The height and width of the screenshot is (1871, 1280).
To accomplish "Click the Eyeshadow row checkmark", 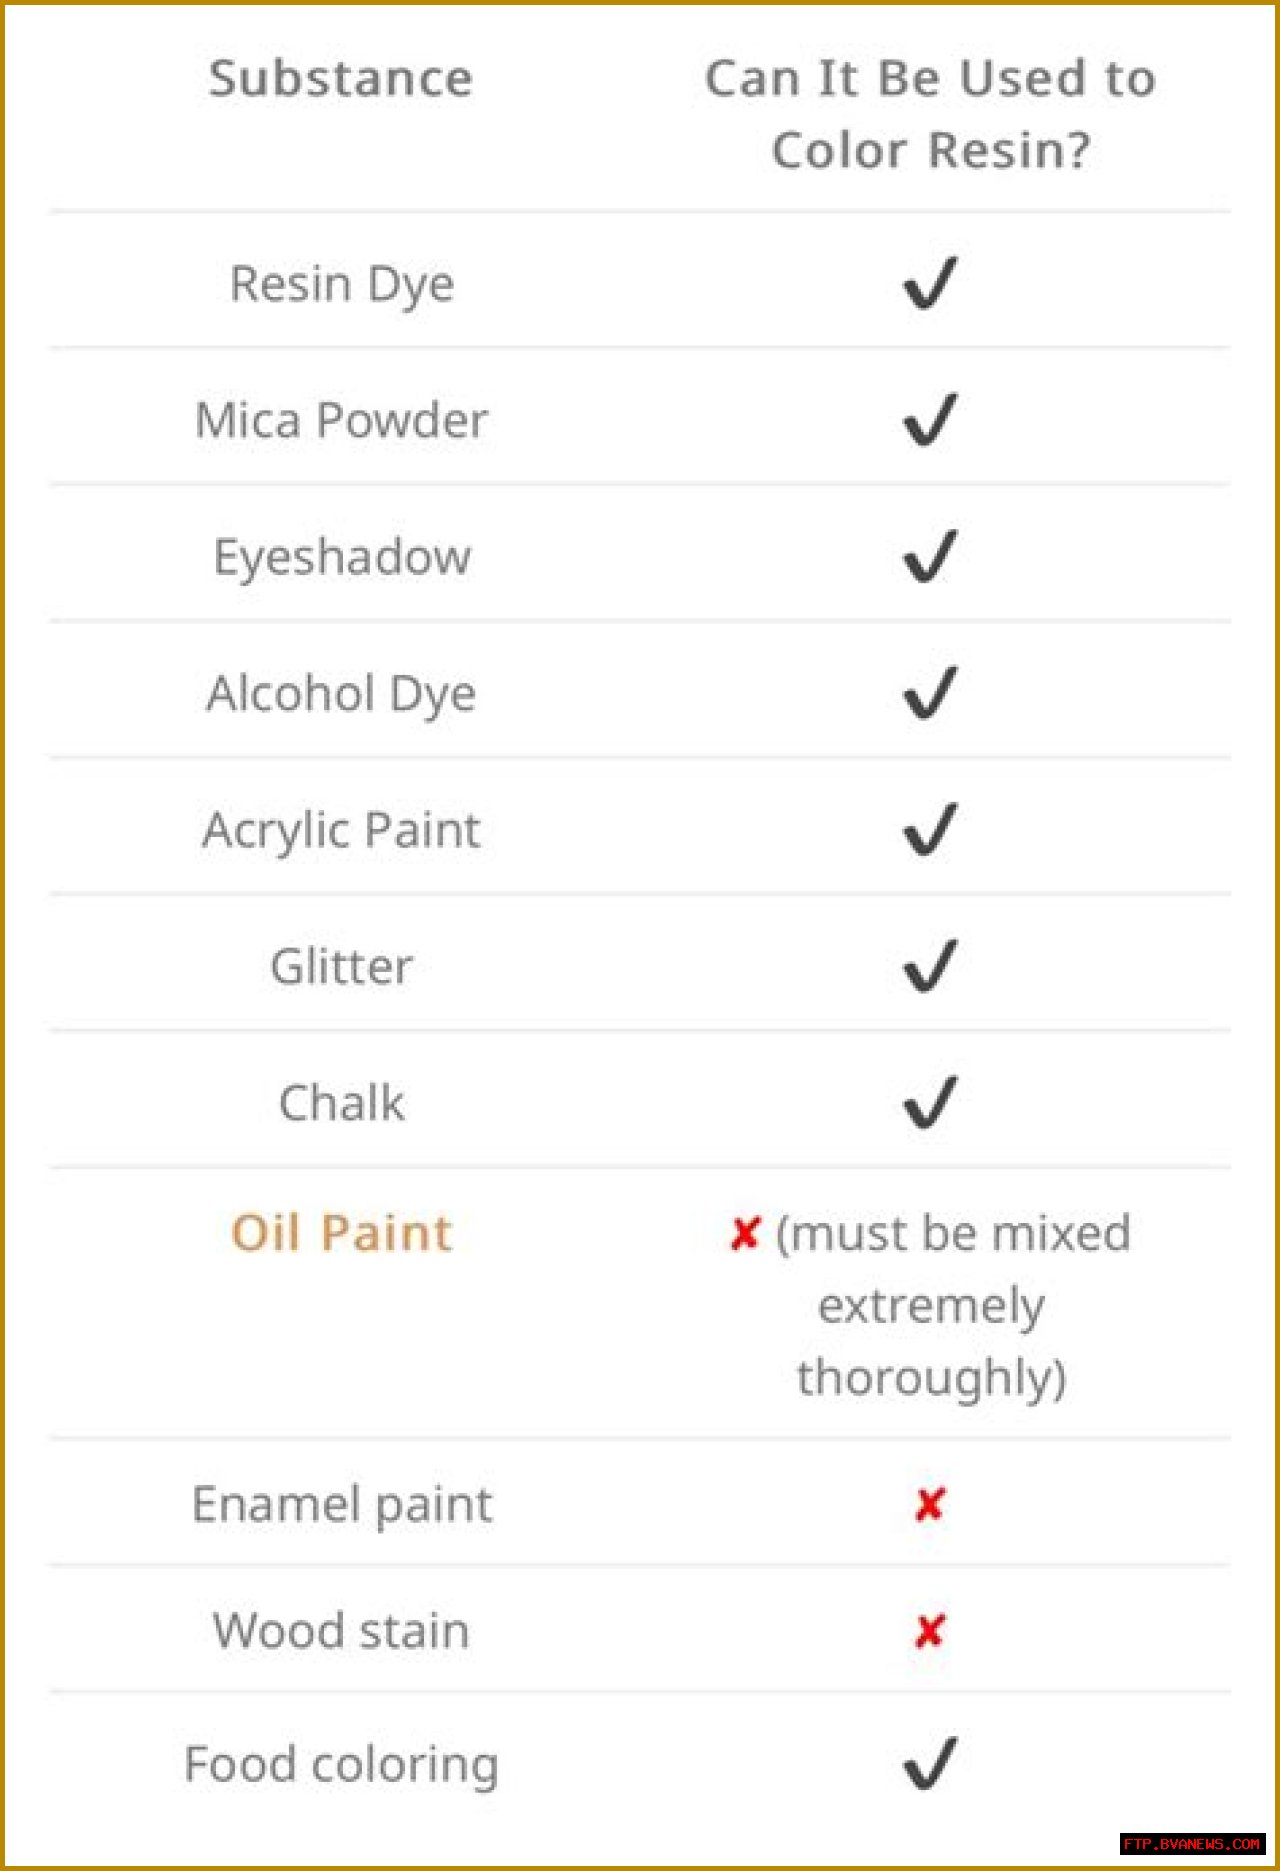I will pyautogui.click(x=930, y=557).
